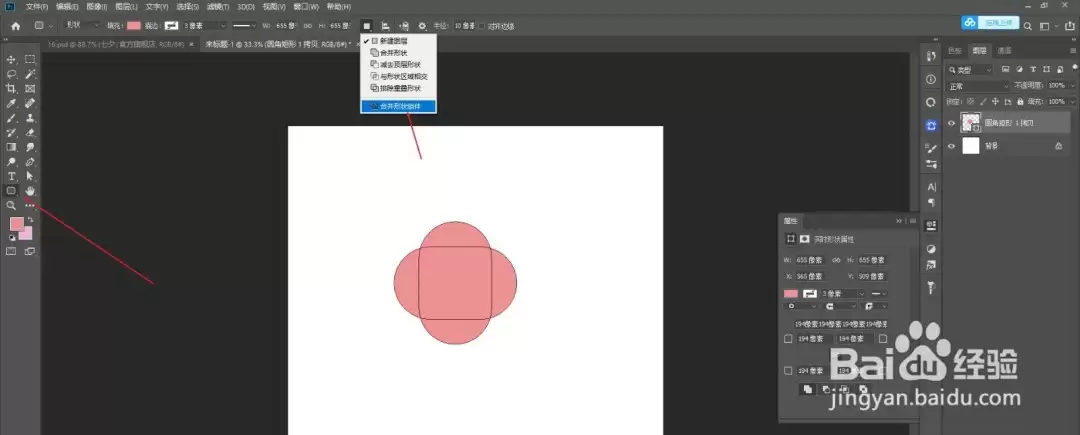Click the search magnifier icon at top right
The image size is (1080, 435).
[1027, 26]
